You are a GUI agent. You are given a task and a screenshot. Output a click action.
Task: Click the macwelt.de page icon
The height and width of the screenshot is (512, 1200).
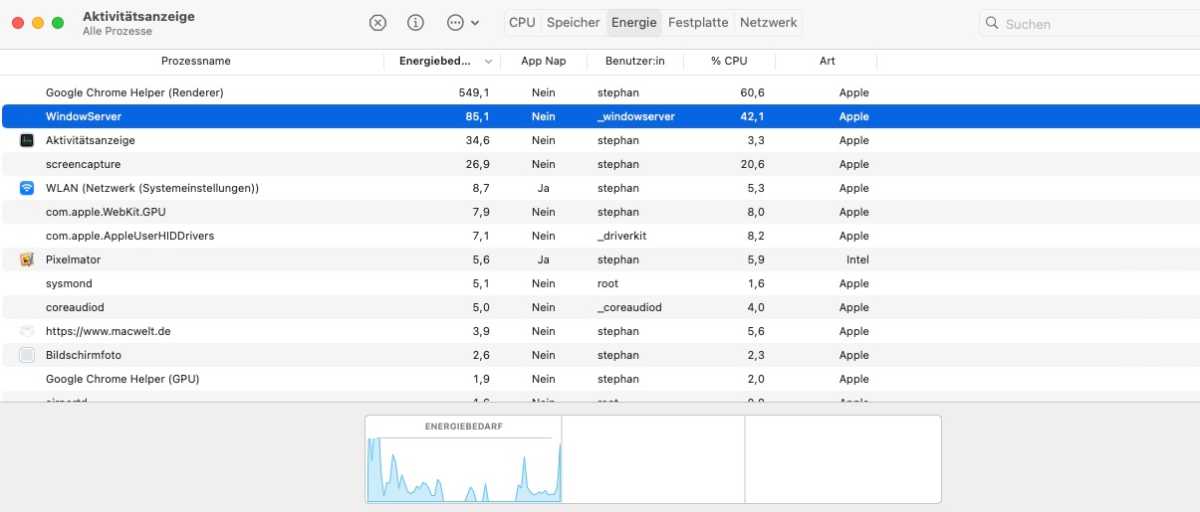pos(27,331)
